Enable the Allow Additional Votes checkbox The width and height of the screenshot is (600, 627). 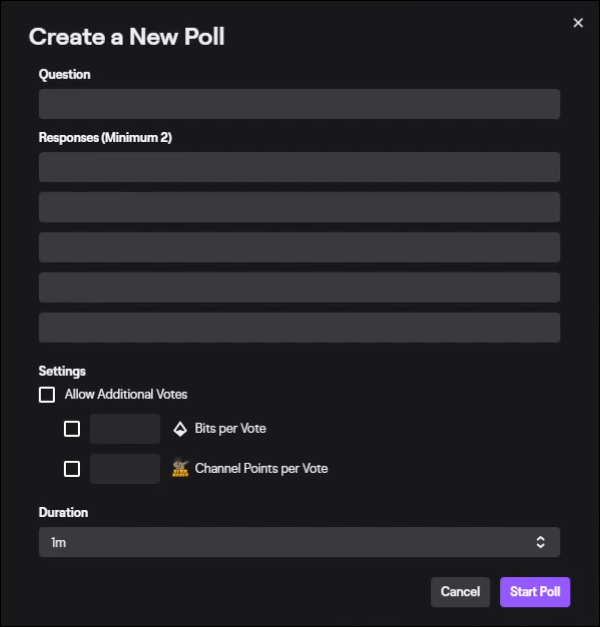coord(47,395)
